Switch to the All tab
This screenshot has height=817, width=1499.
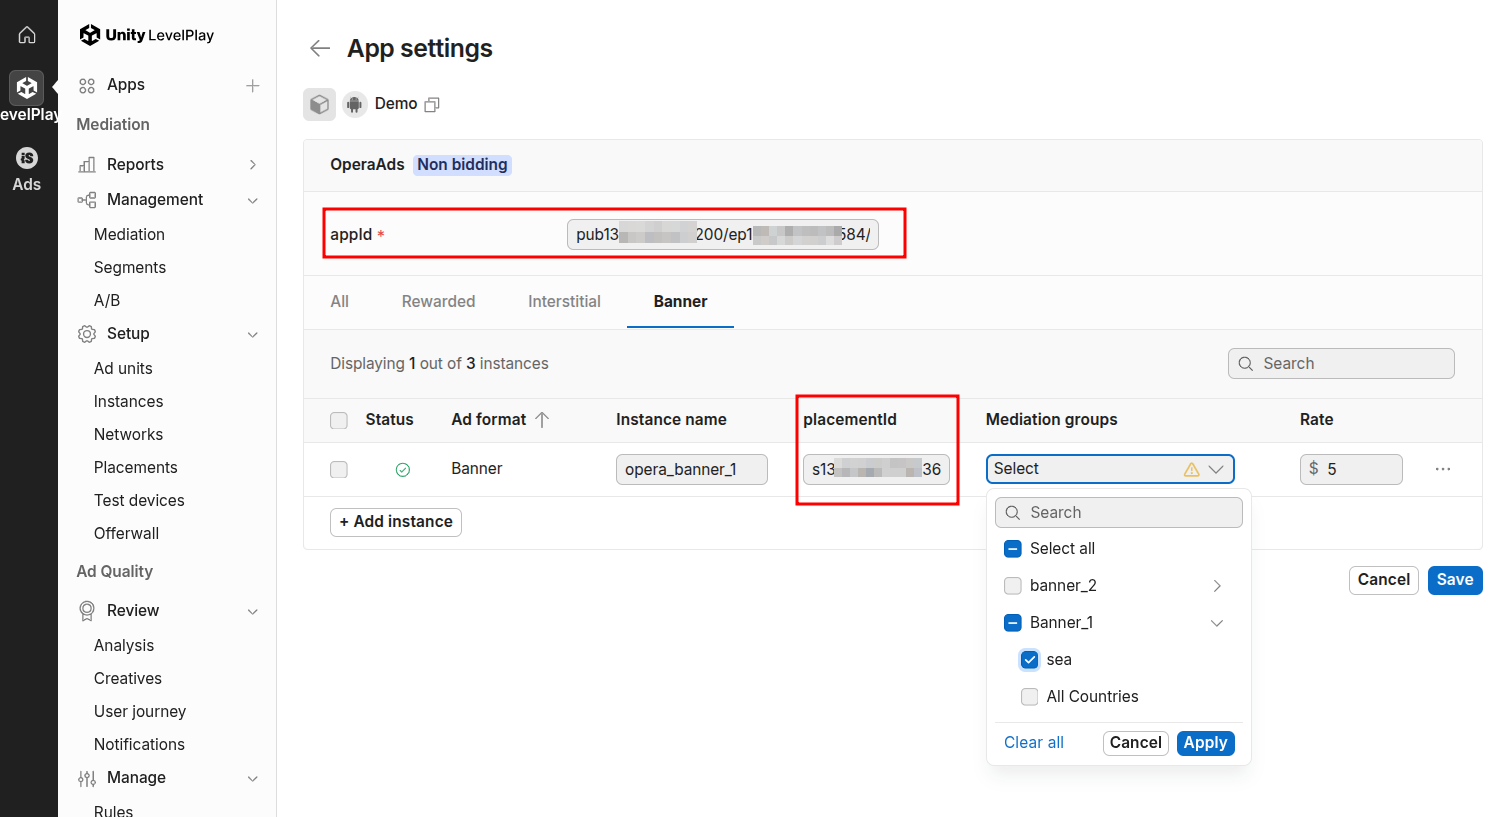(340, 302)
